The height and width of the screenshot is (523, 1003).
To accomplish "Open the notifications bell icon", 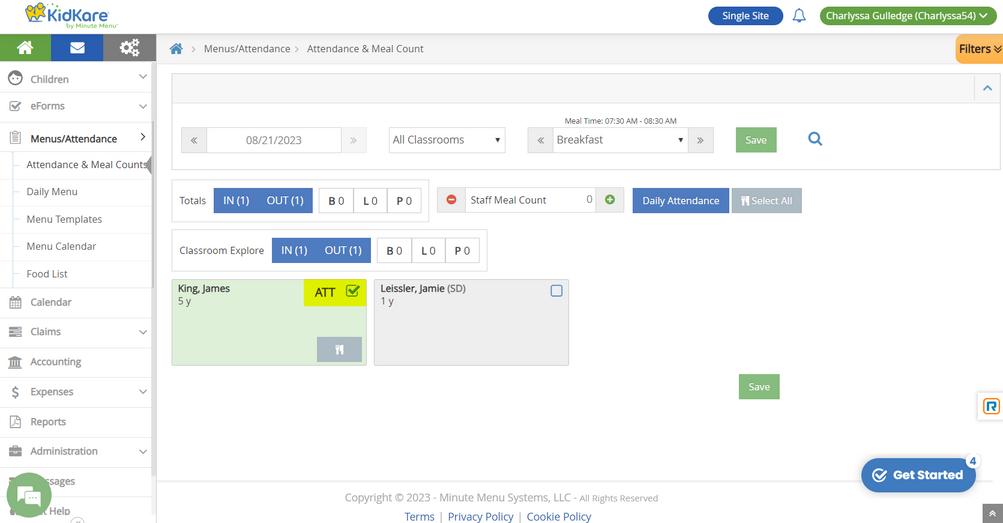I will [x=799, y=16].
